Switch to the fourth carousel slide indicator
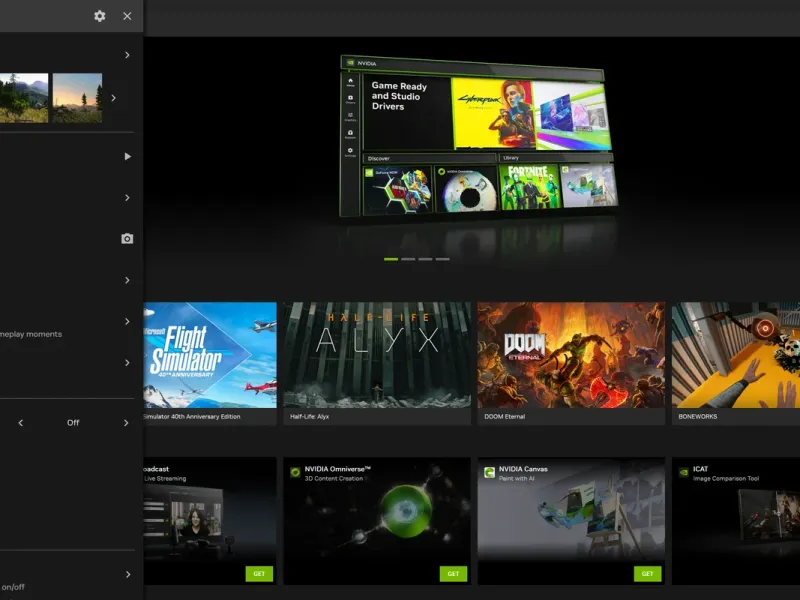This screenshot has width=800, height=600. point(443,259)
